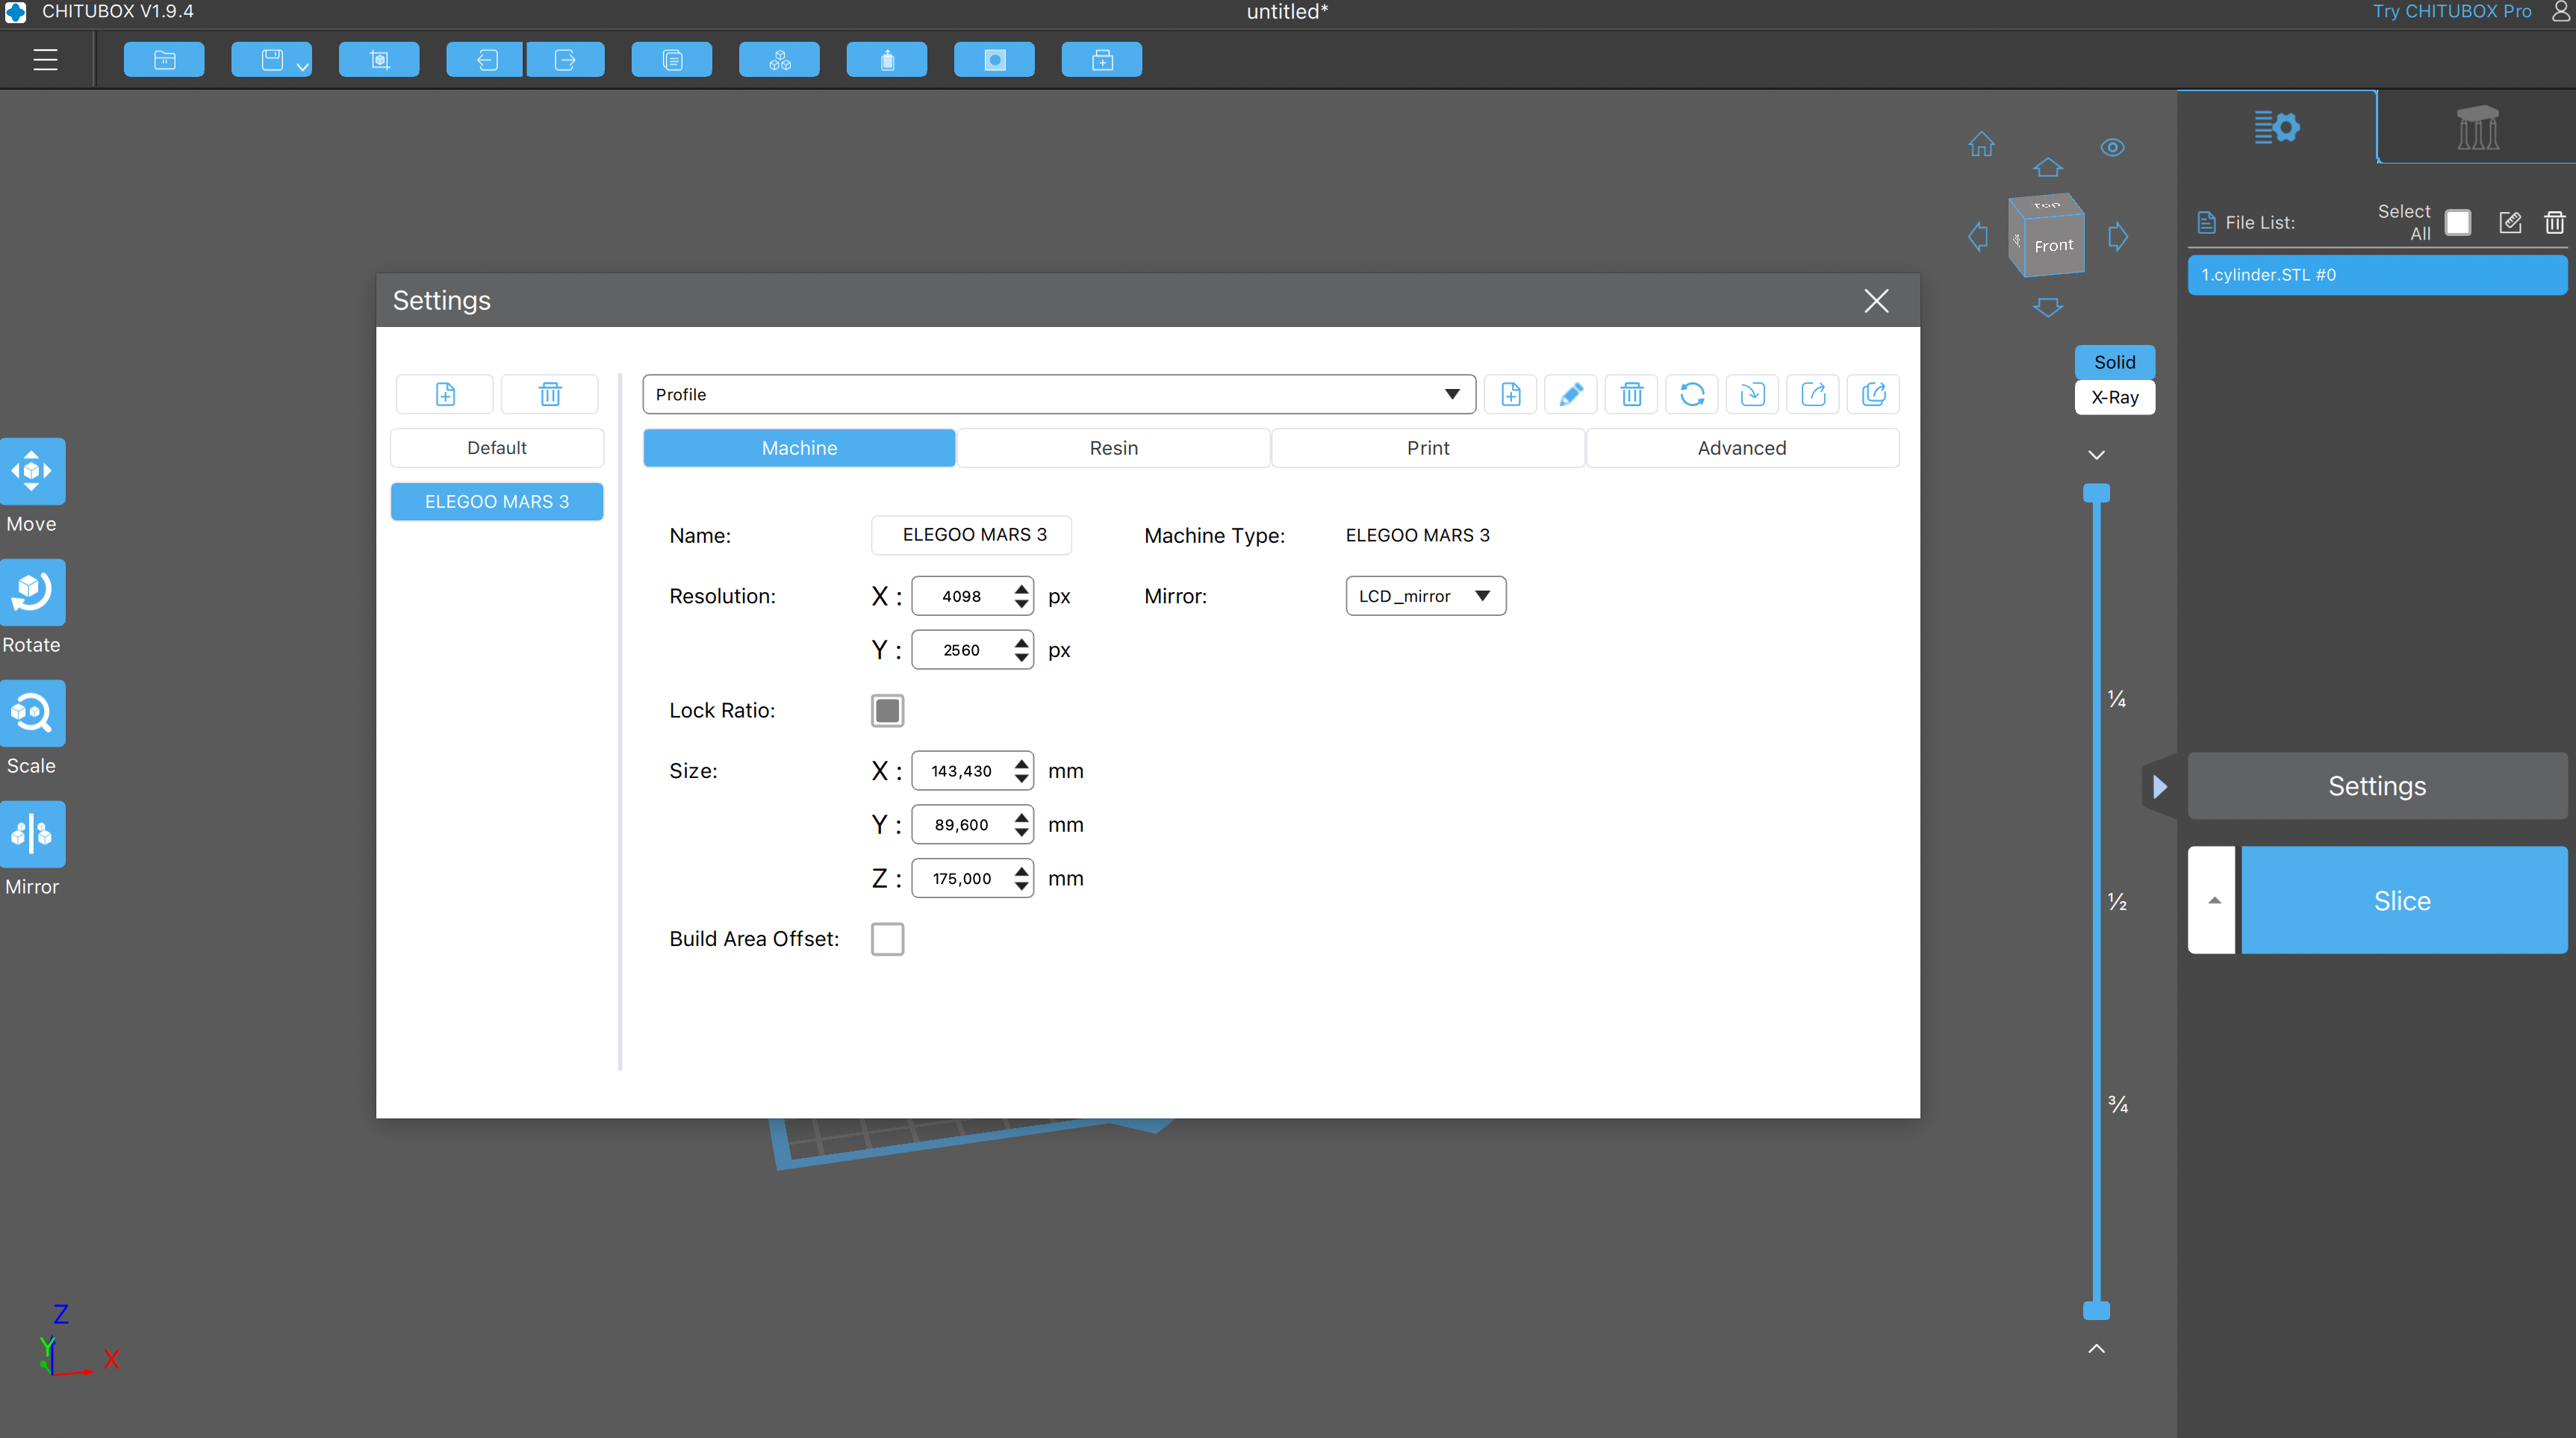Click the Dig Hole toolbar icon
The width and height of the screenshot is (2576, 1438).
994,60
